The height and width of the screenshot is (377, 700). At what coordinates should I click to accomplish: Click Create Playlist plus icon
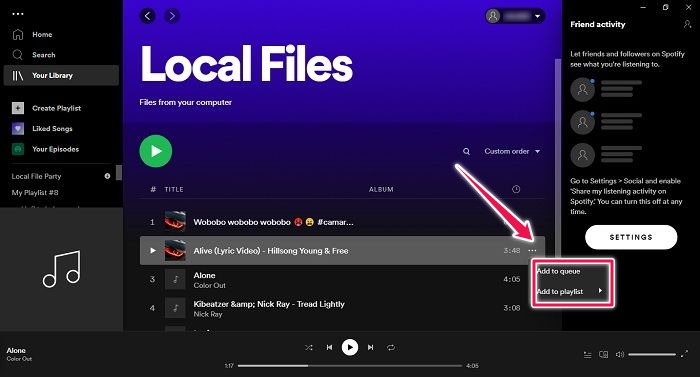tap(18, 108)
